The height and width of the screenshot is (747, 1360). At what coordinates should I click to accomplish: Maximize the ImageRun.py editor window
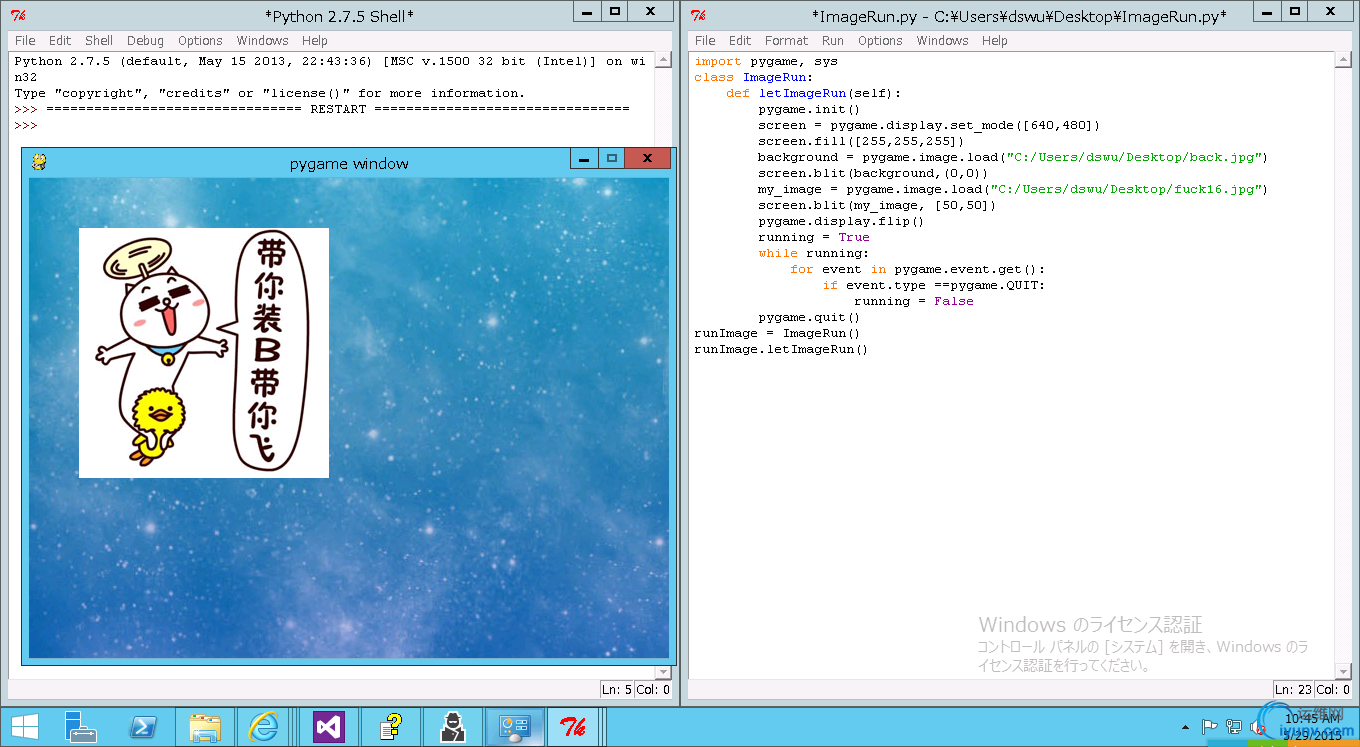click(x=1295, y=12)
